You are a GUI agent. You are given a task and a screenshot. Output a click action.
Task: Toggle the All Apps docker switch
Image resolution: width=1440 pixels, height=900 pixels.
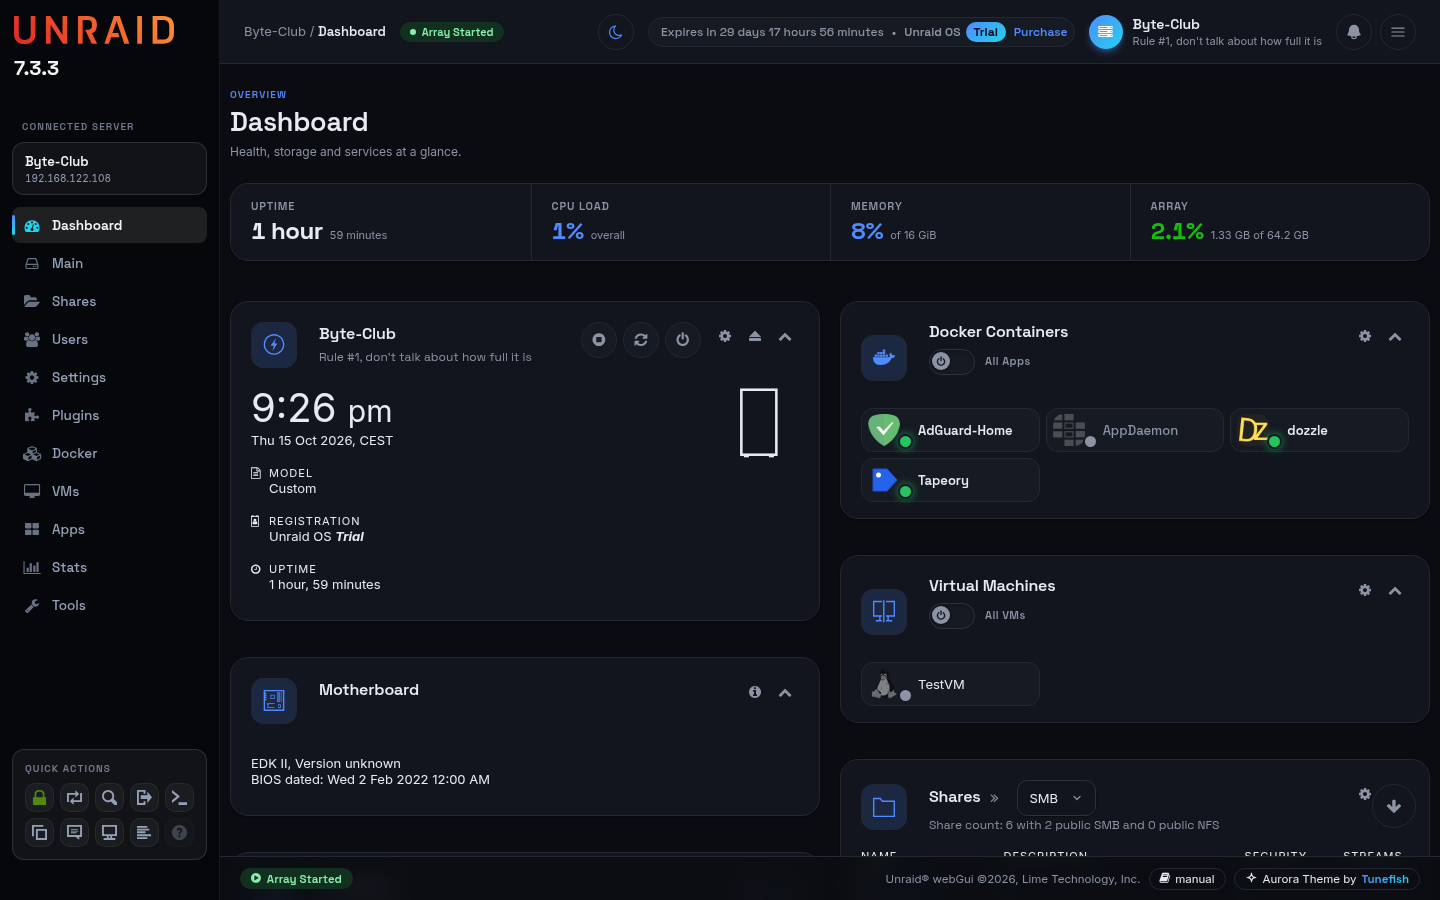pos(952,361)
